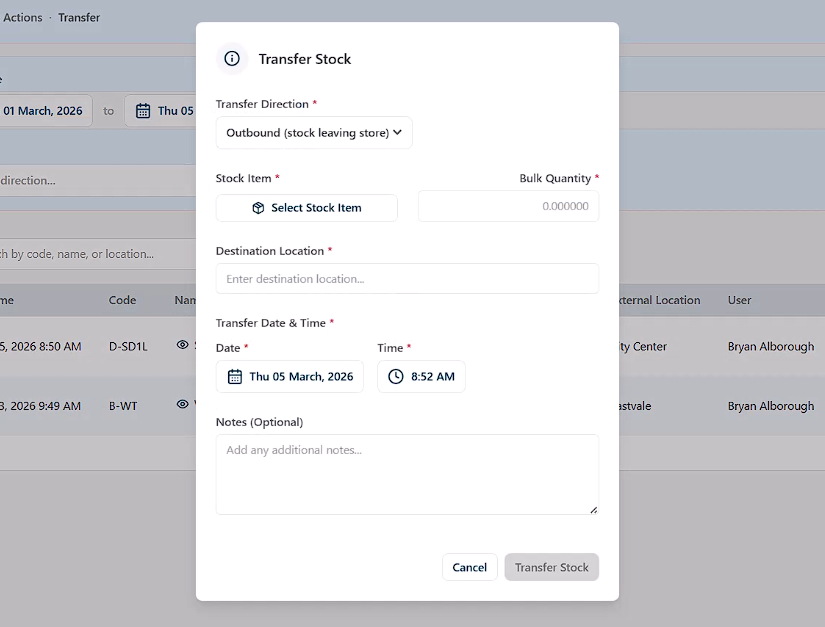825x627 pixels.
Task: Click the calendar icon in the Date field
Action: pyautogui.click(x=235, y=377)
